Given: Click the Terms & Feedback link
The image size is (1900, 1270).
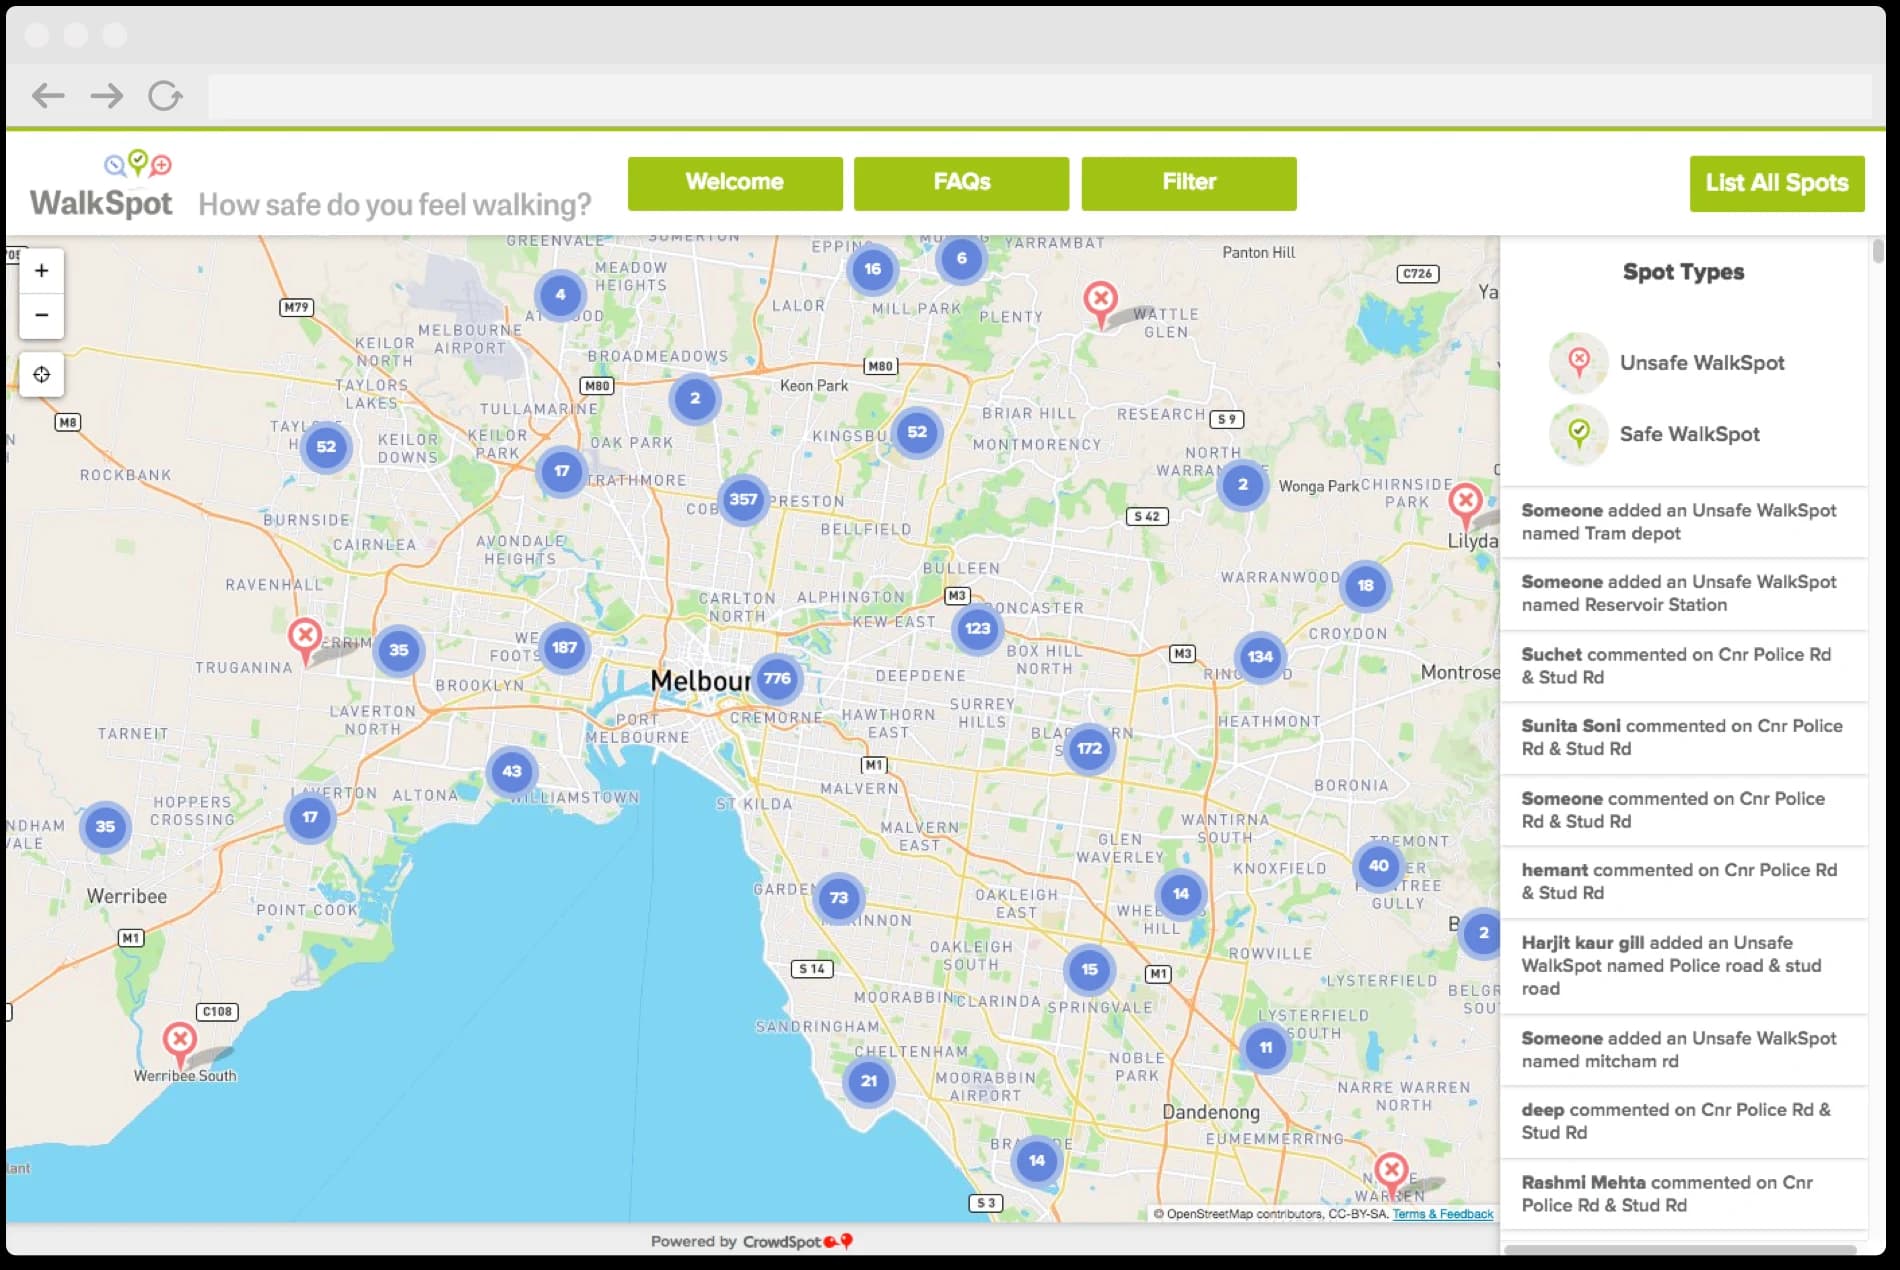Looking at the screenshot, I should click(1443, 1214).
